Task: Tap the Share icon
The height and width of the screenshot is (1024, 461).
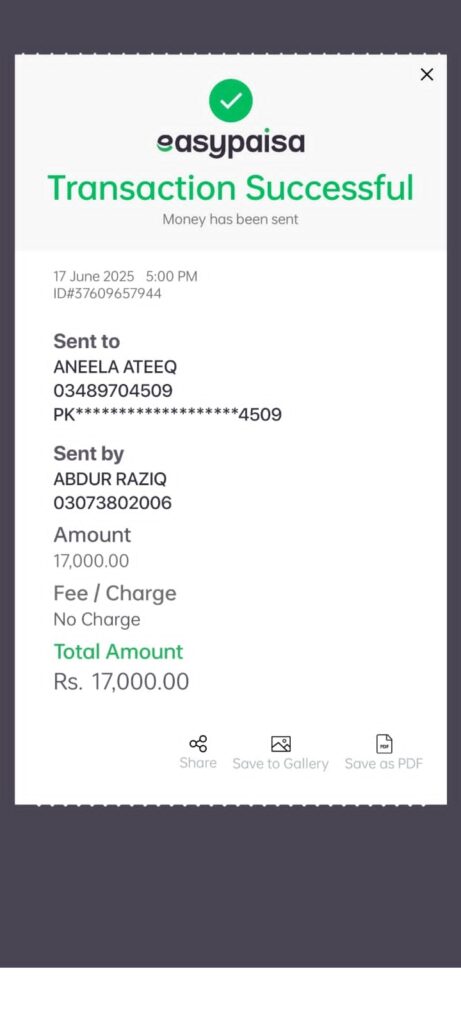Action: click(x=198, y=743)
